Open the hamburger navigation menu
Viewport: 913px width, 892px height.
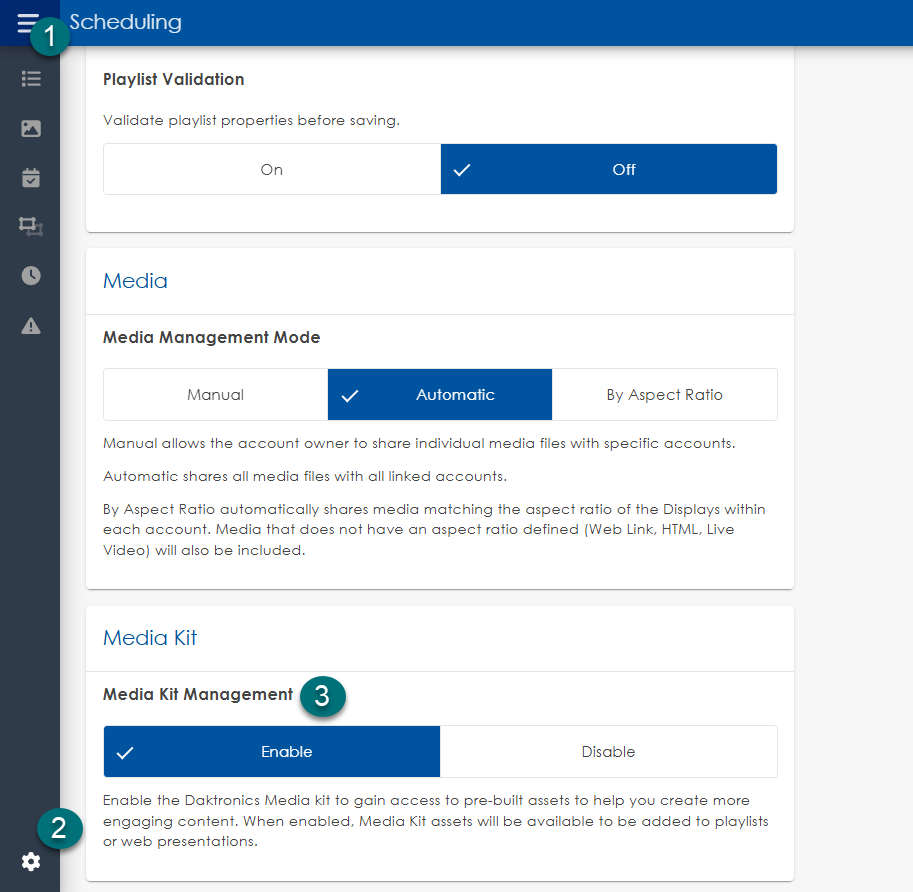[27, 22]
